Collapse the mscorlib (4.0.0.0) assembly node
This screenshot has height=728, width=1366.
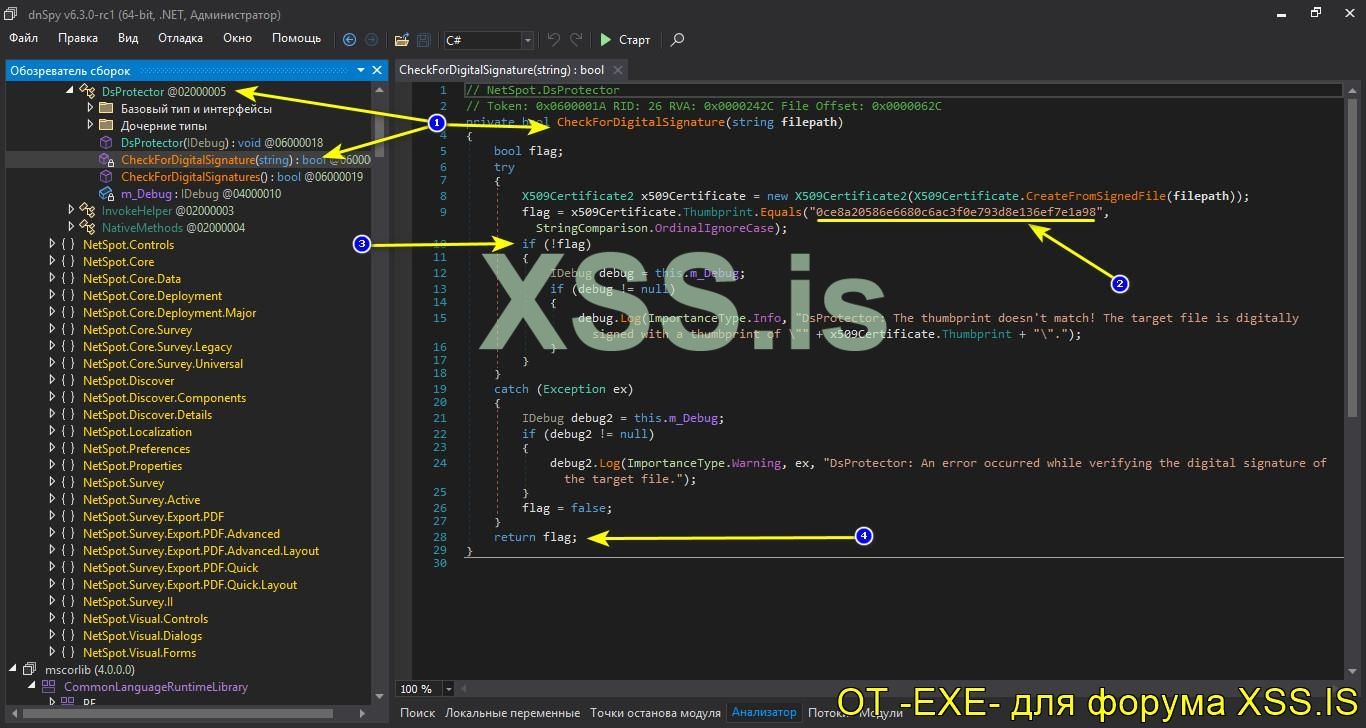click(x=14, y=669)
